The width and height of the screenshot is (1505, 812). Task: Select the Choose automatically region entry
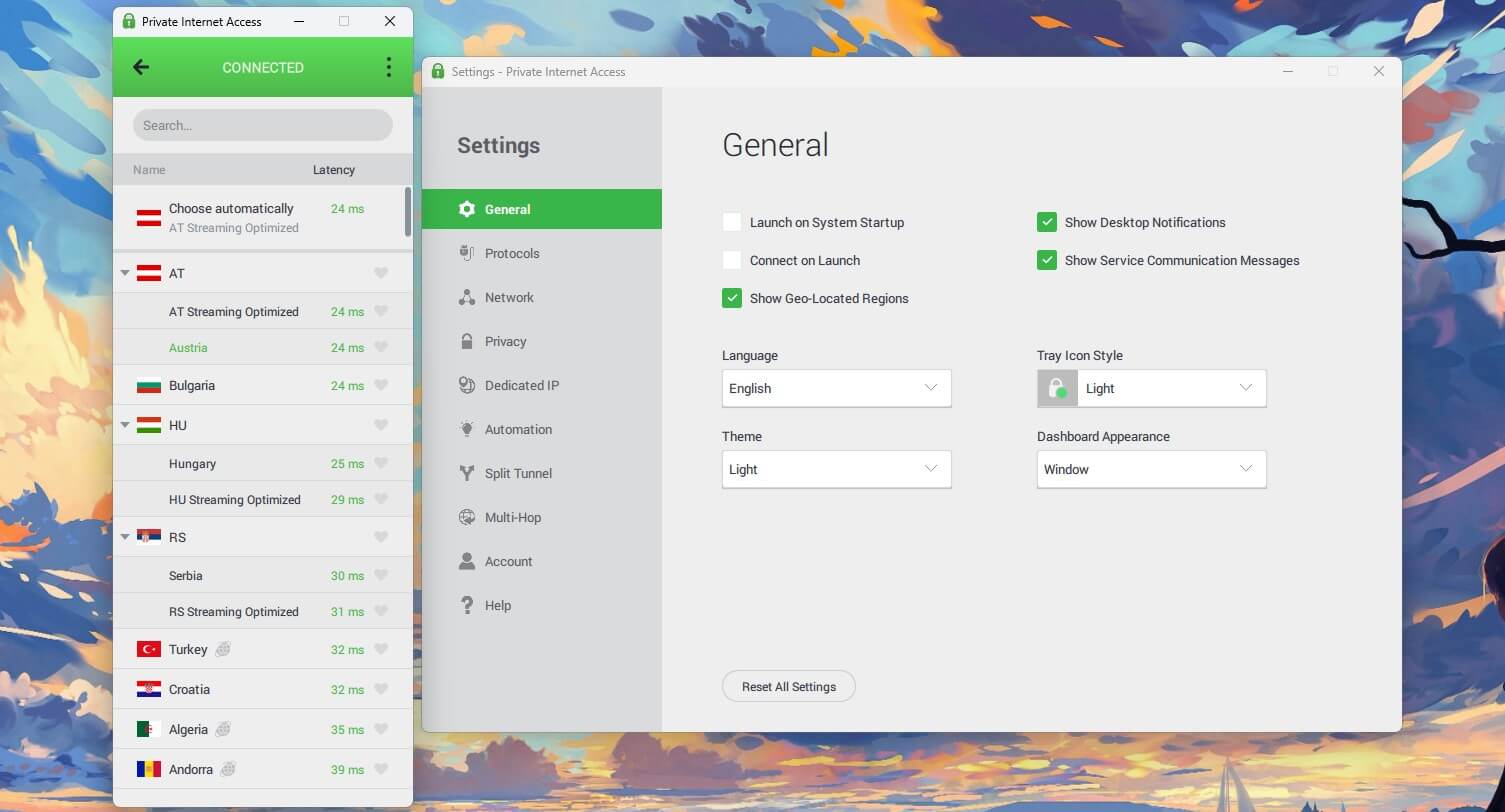tap(258, 217)
